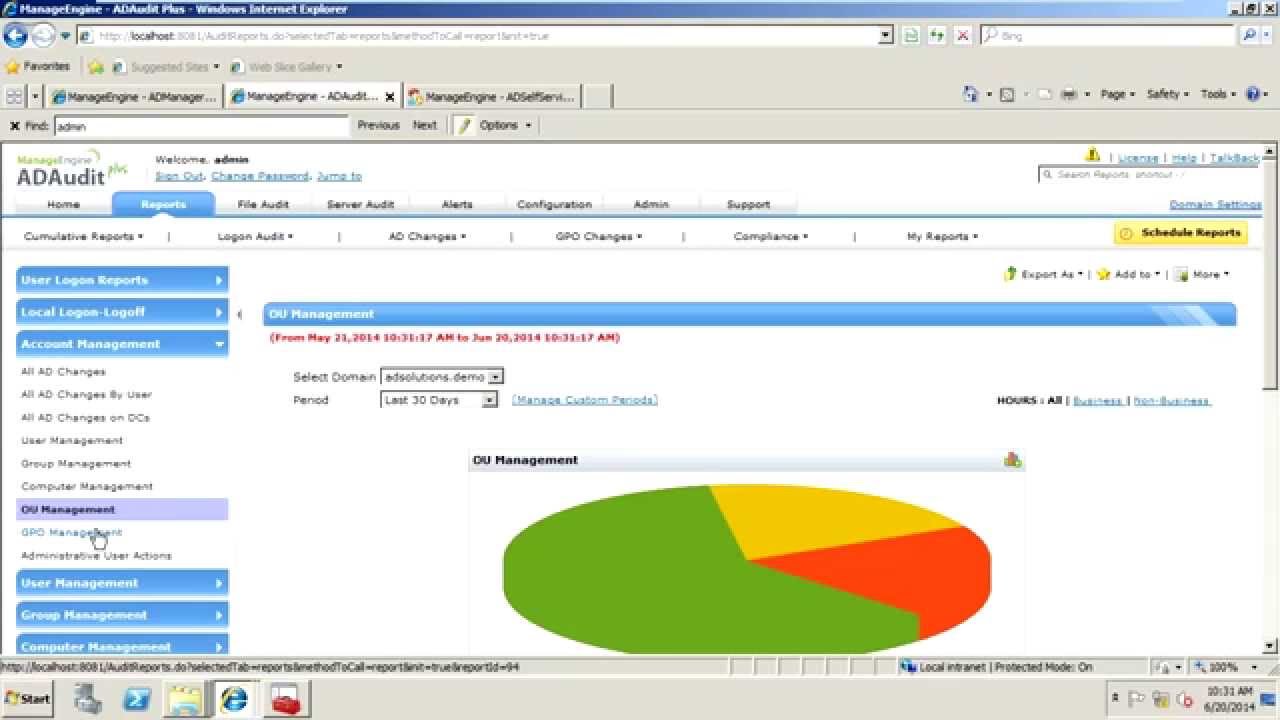Open Favorites star button
Screen dimensions: 1280x720
click(38, 67)
